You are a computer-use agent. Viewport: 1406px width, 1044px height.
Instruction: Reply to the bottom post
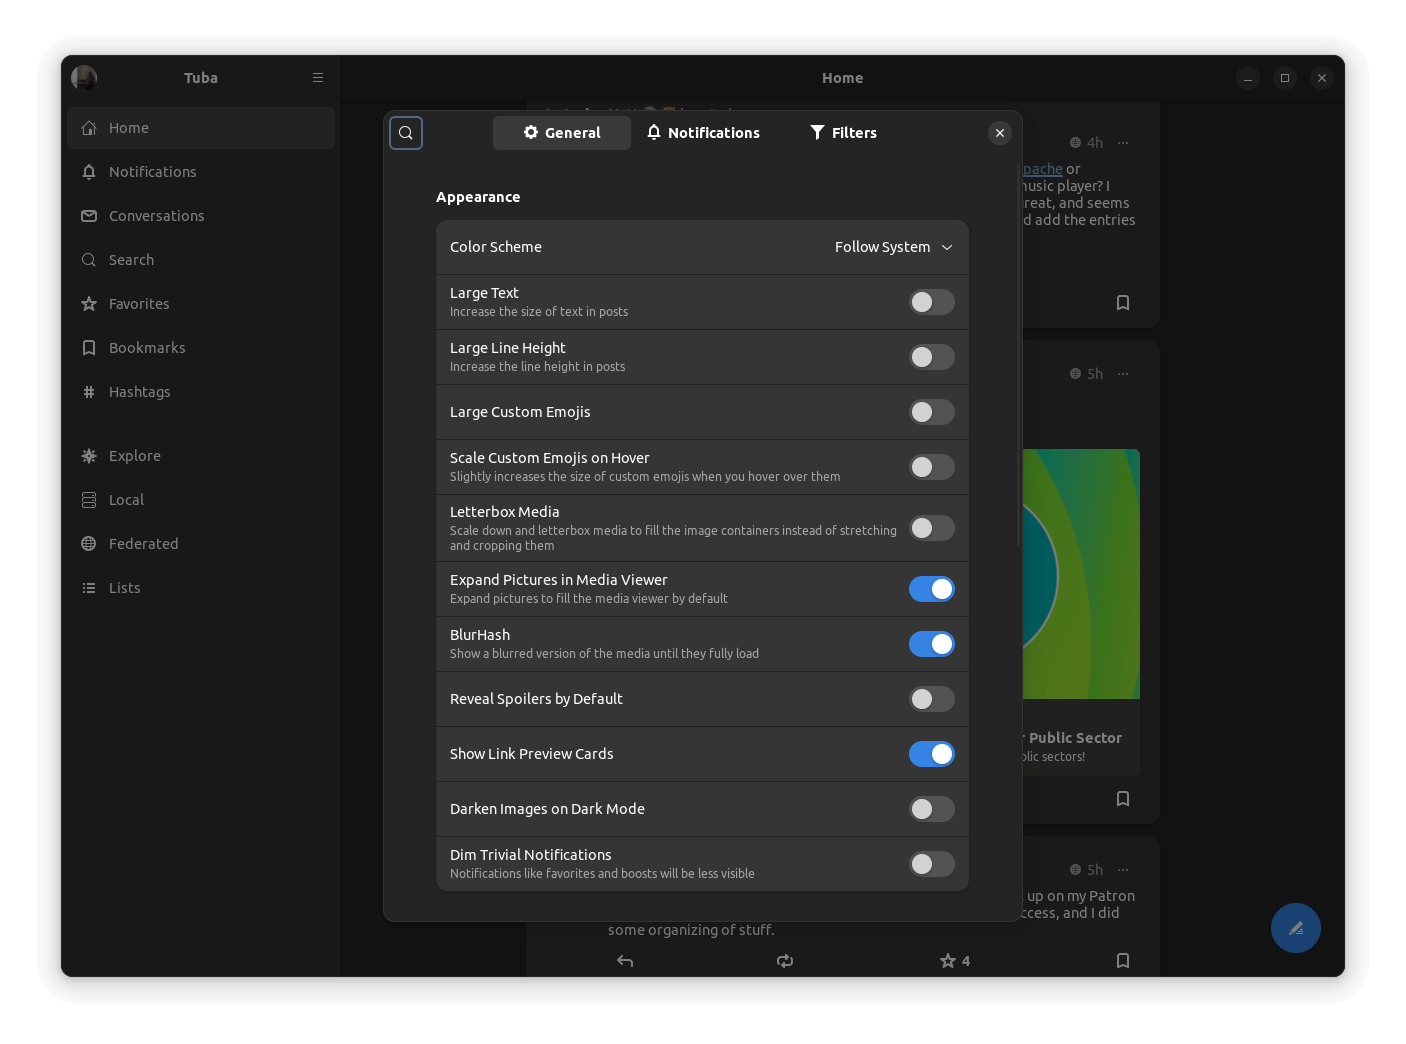click(624, 960)
